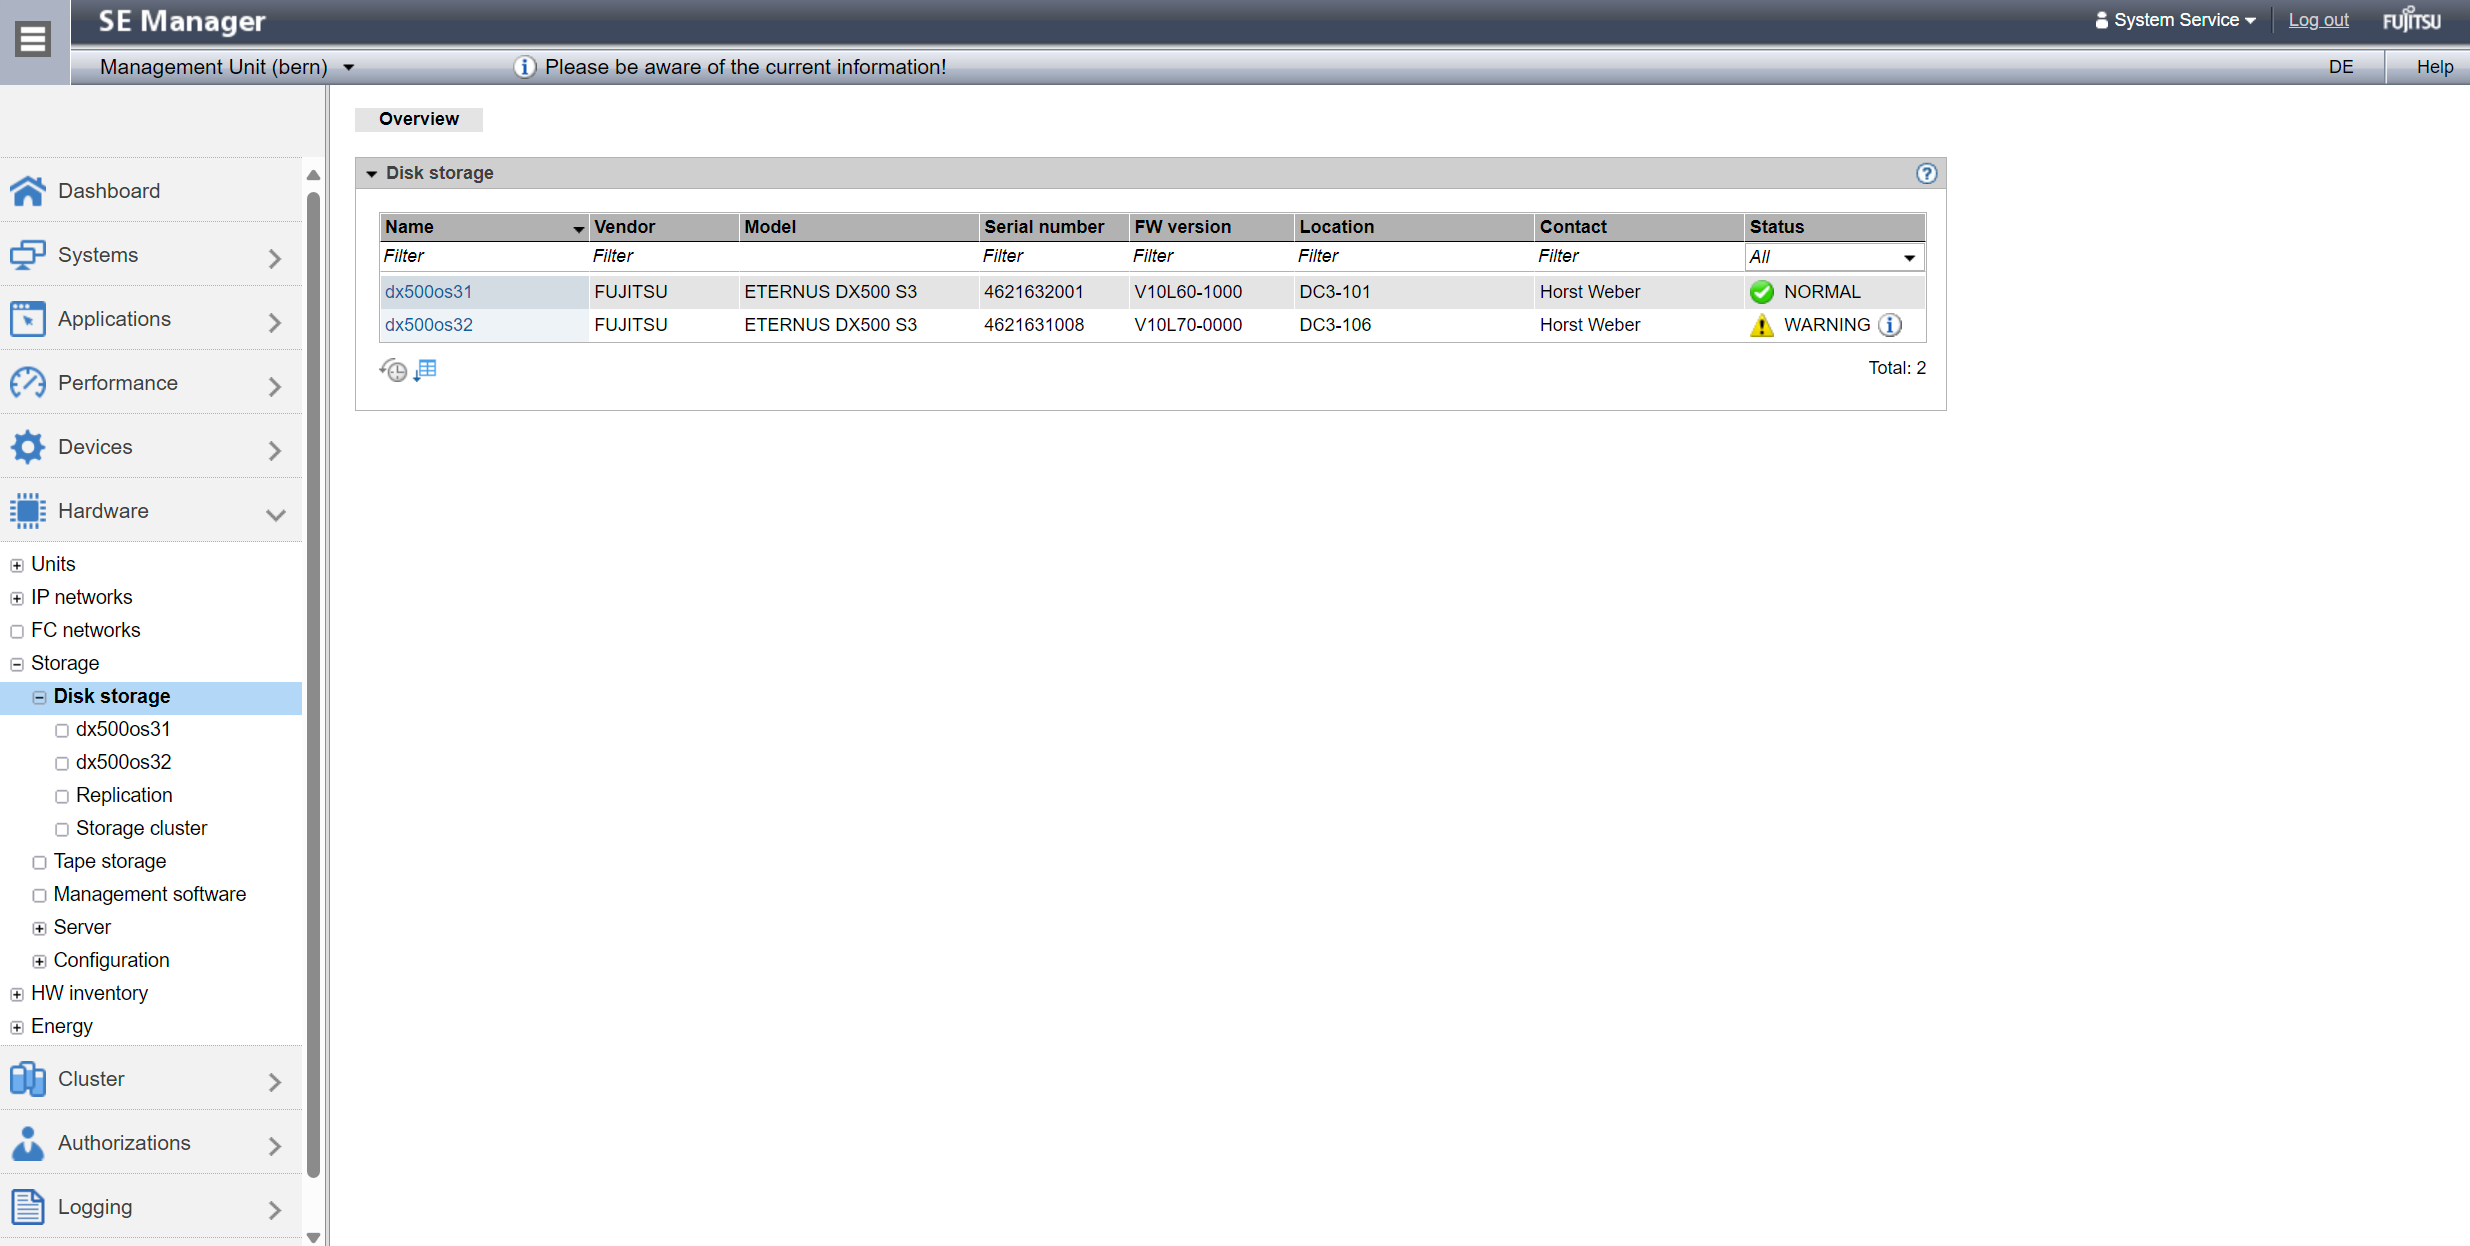
Task: Open the Disk storage help icon
Action: [x=1926, y=173]
